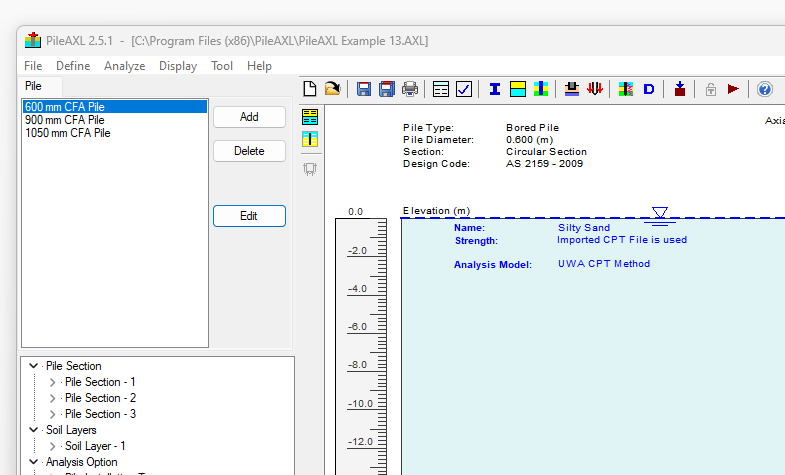Select 1050 mm CFA Pile in list
The height and width of the screenshot is (475, 785).
(68, 133)
